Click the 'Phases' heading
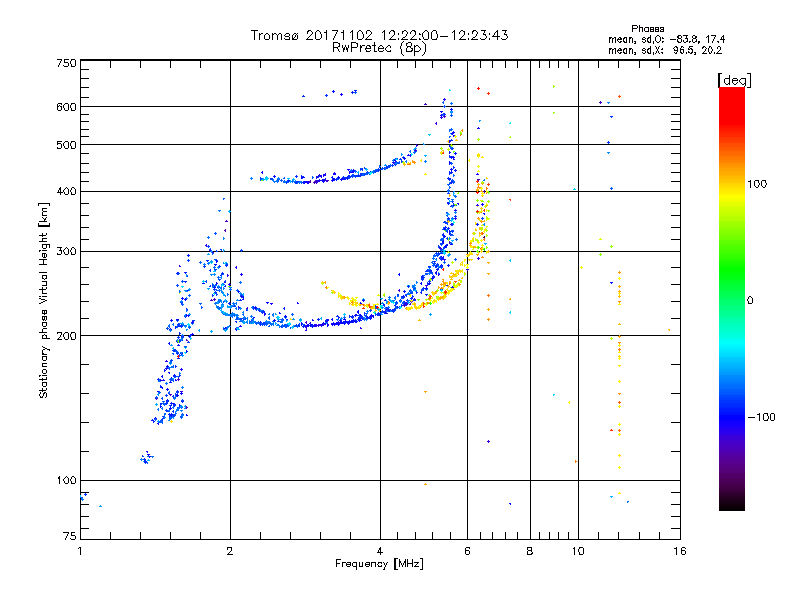 click(647, 29)
